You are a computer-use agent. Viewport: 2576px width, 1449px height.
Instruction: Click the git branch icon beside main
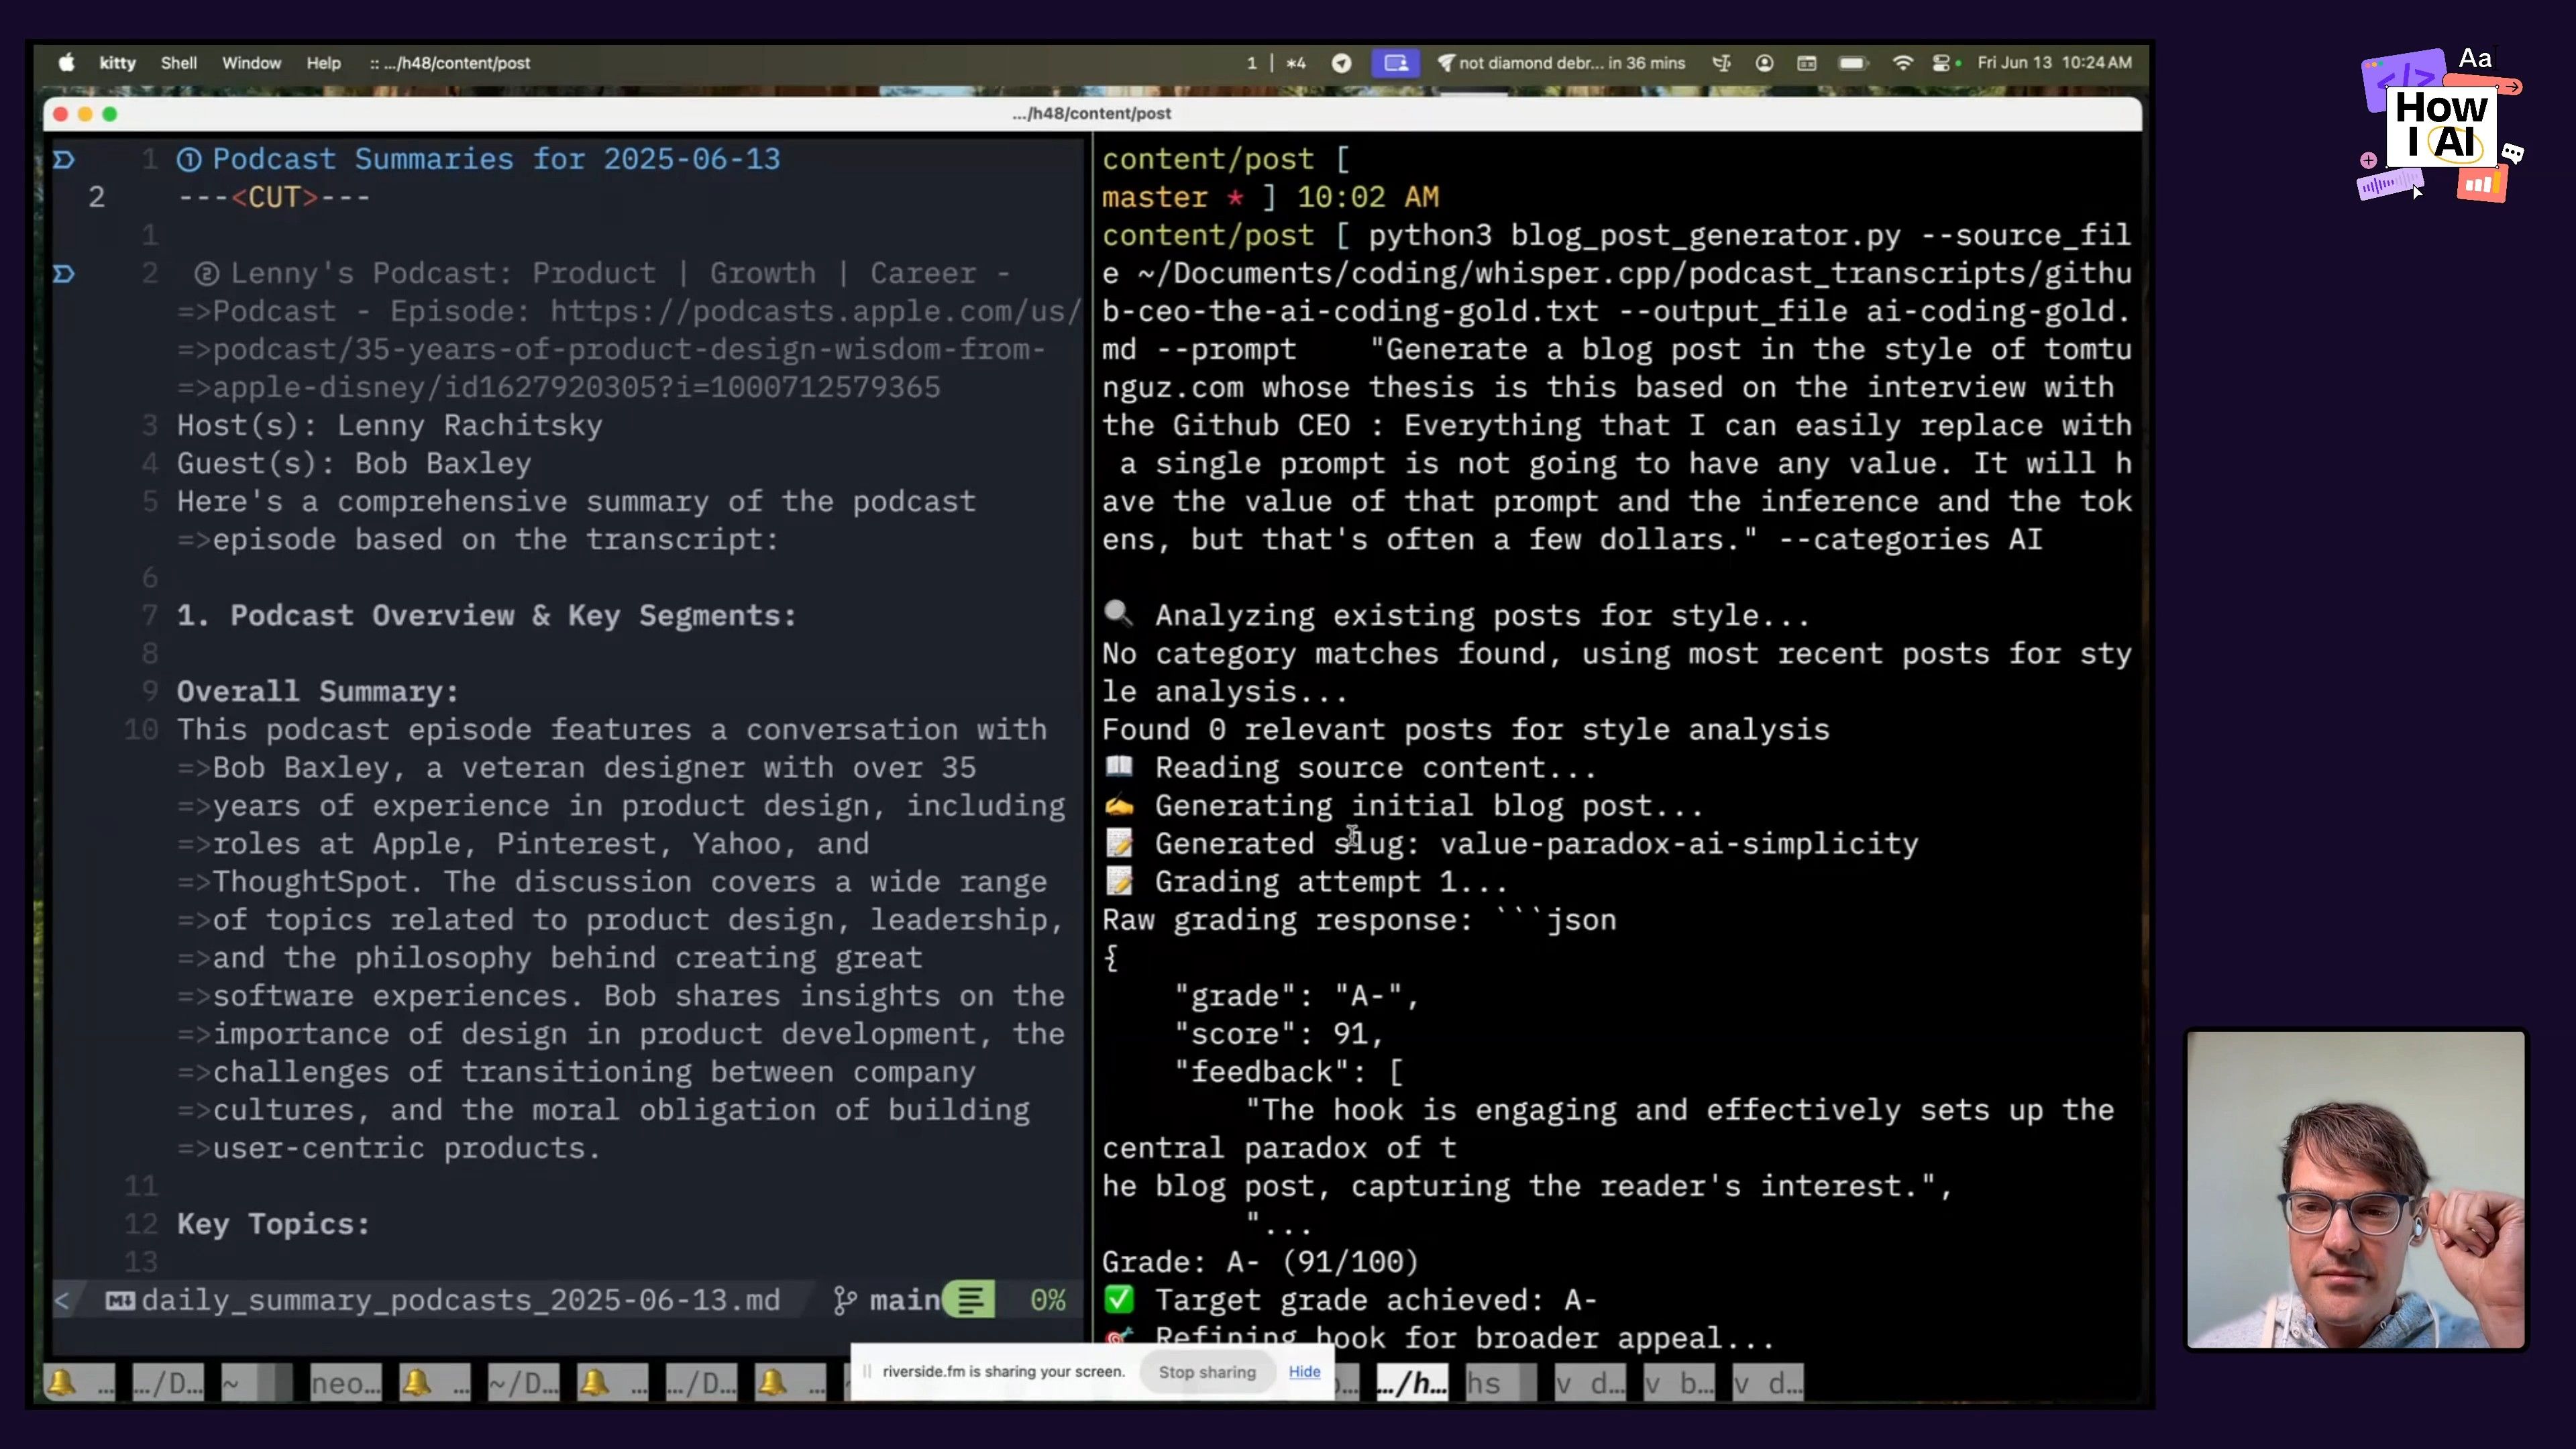click(x=845, y=1301)
